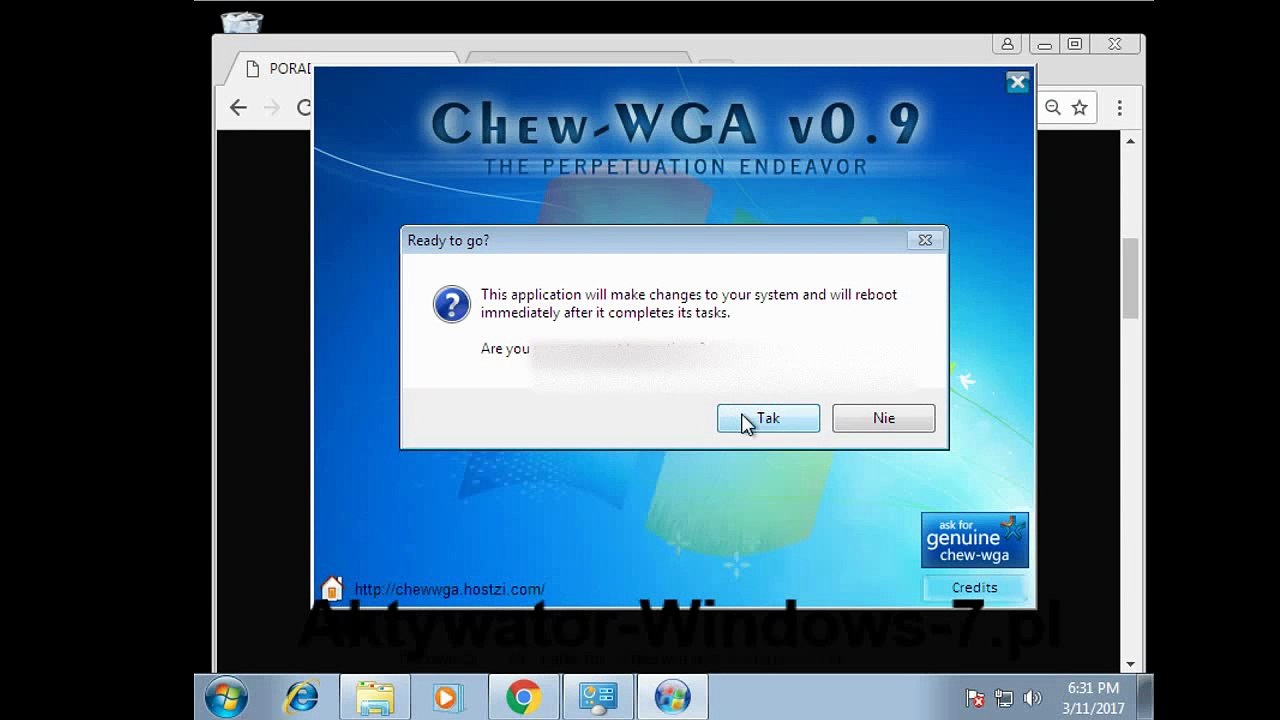Confirm with the Tak button

coord(768,418)
